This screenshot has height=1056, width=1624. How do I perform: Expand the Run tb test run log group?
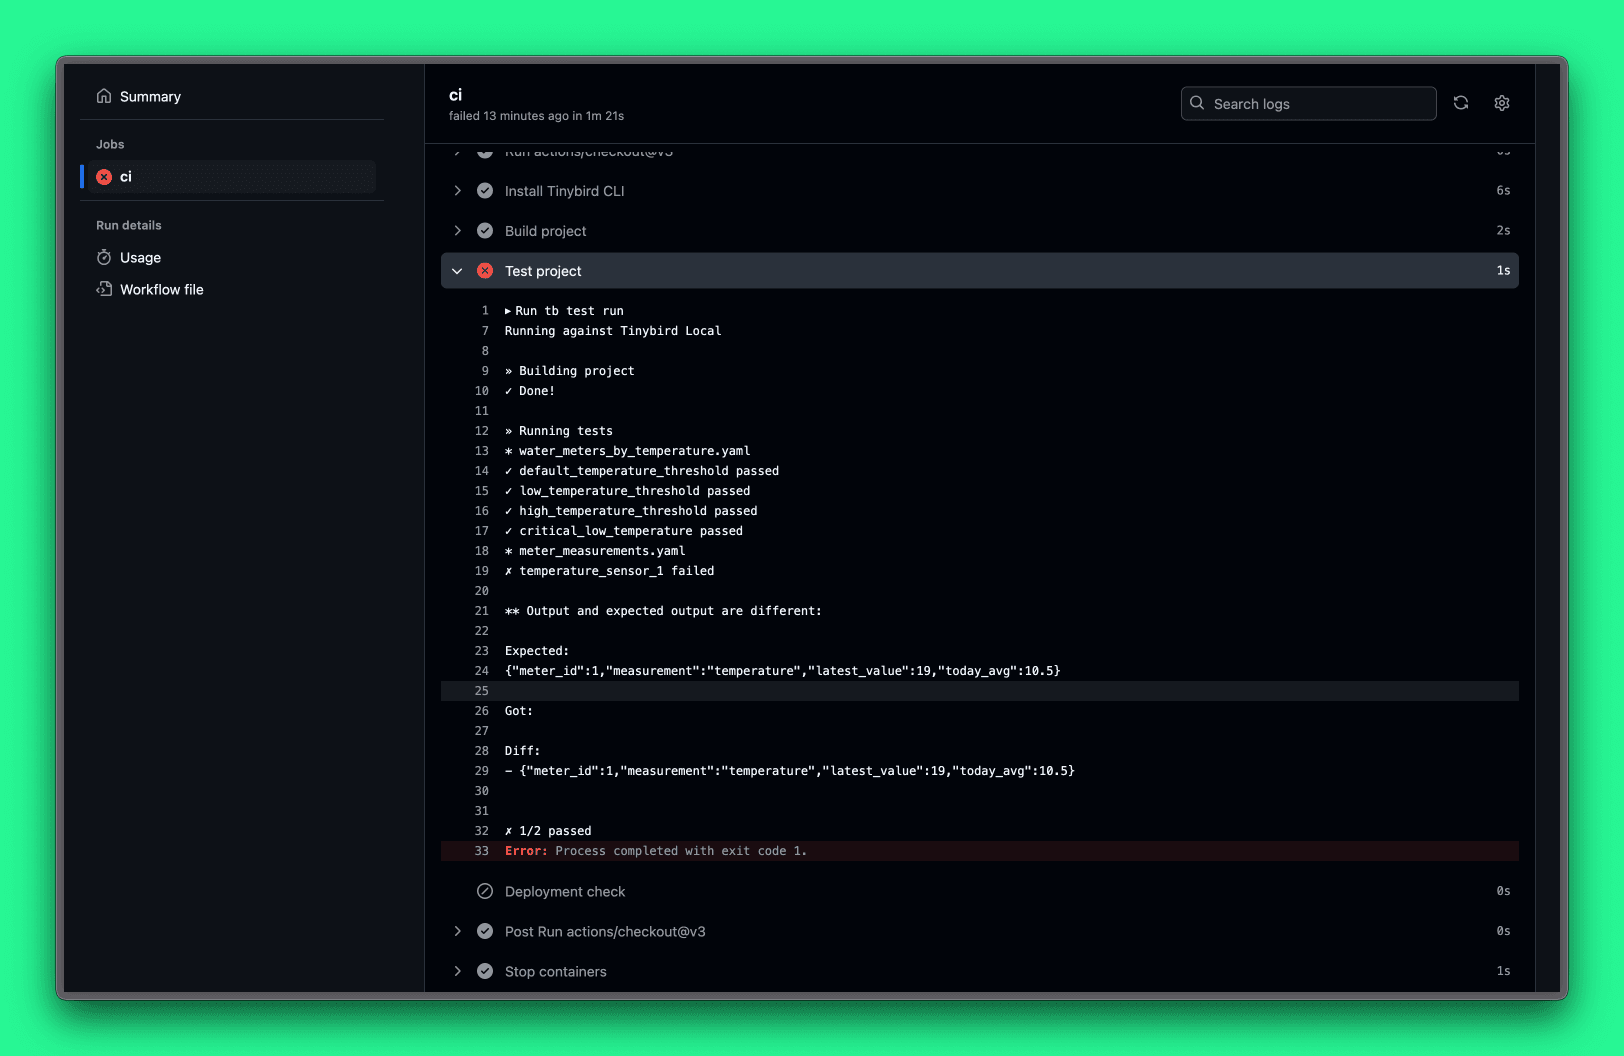tap(508, 311)
